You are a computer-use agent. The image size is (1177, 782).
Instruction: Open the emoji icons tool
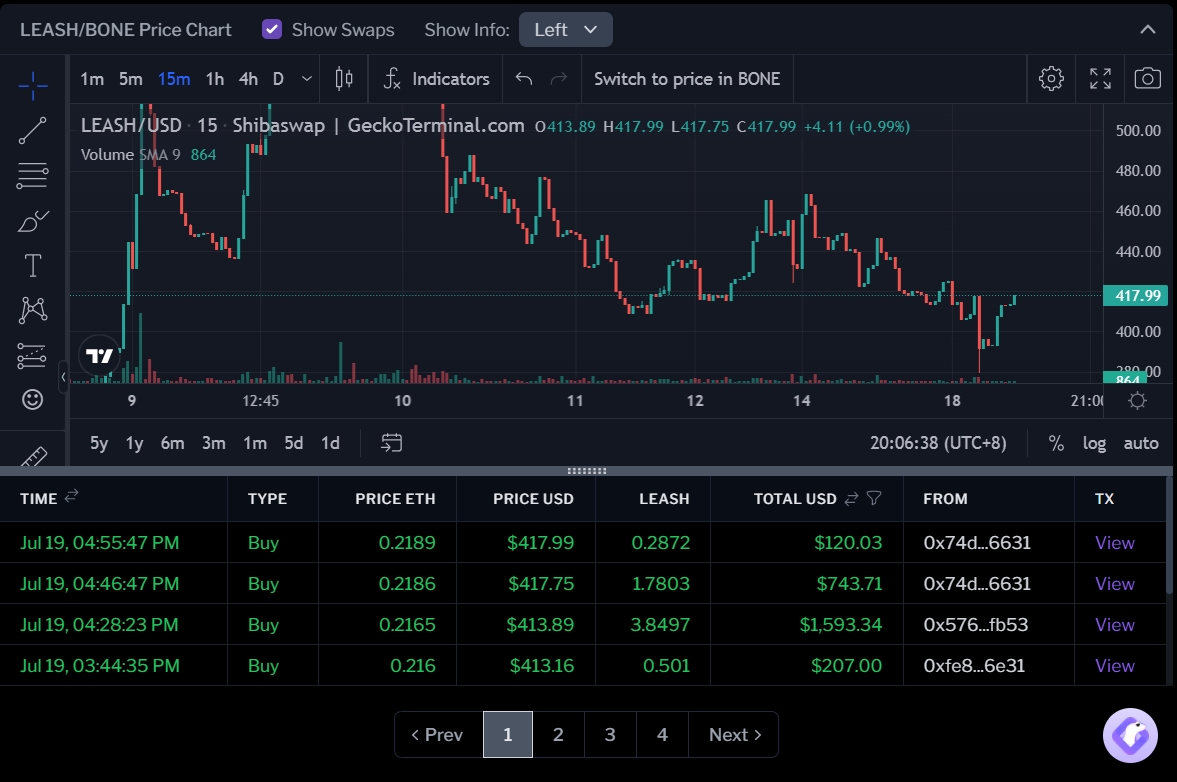(x=32, y=399)
